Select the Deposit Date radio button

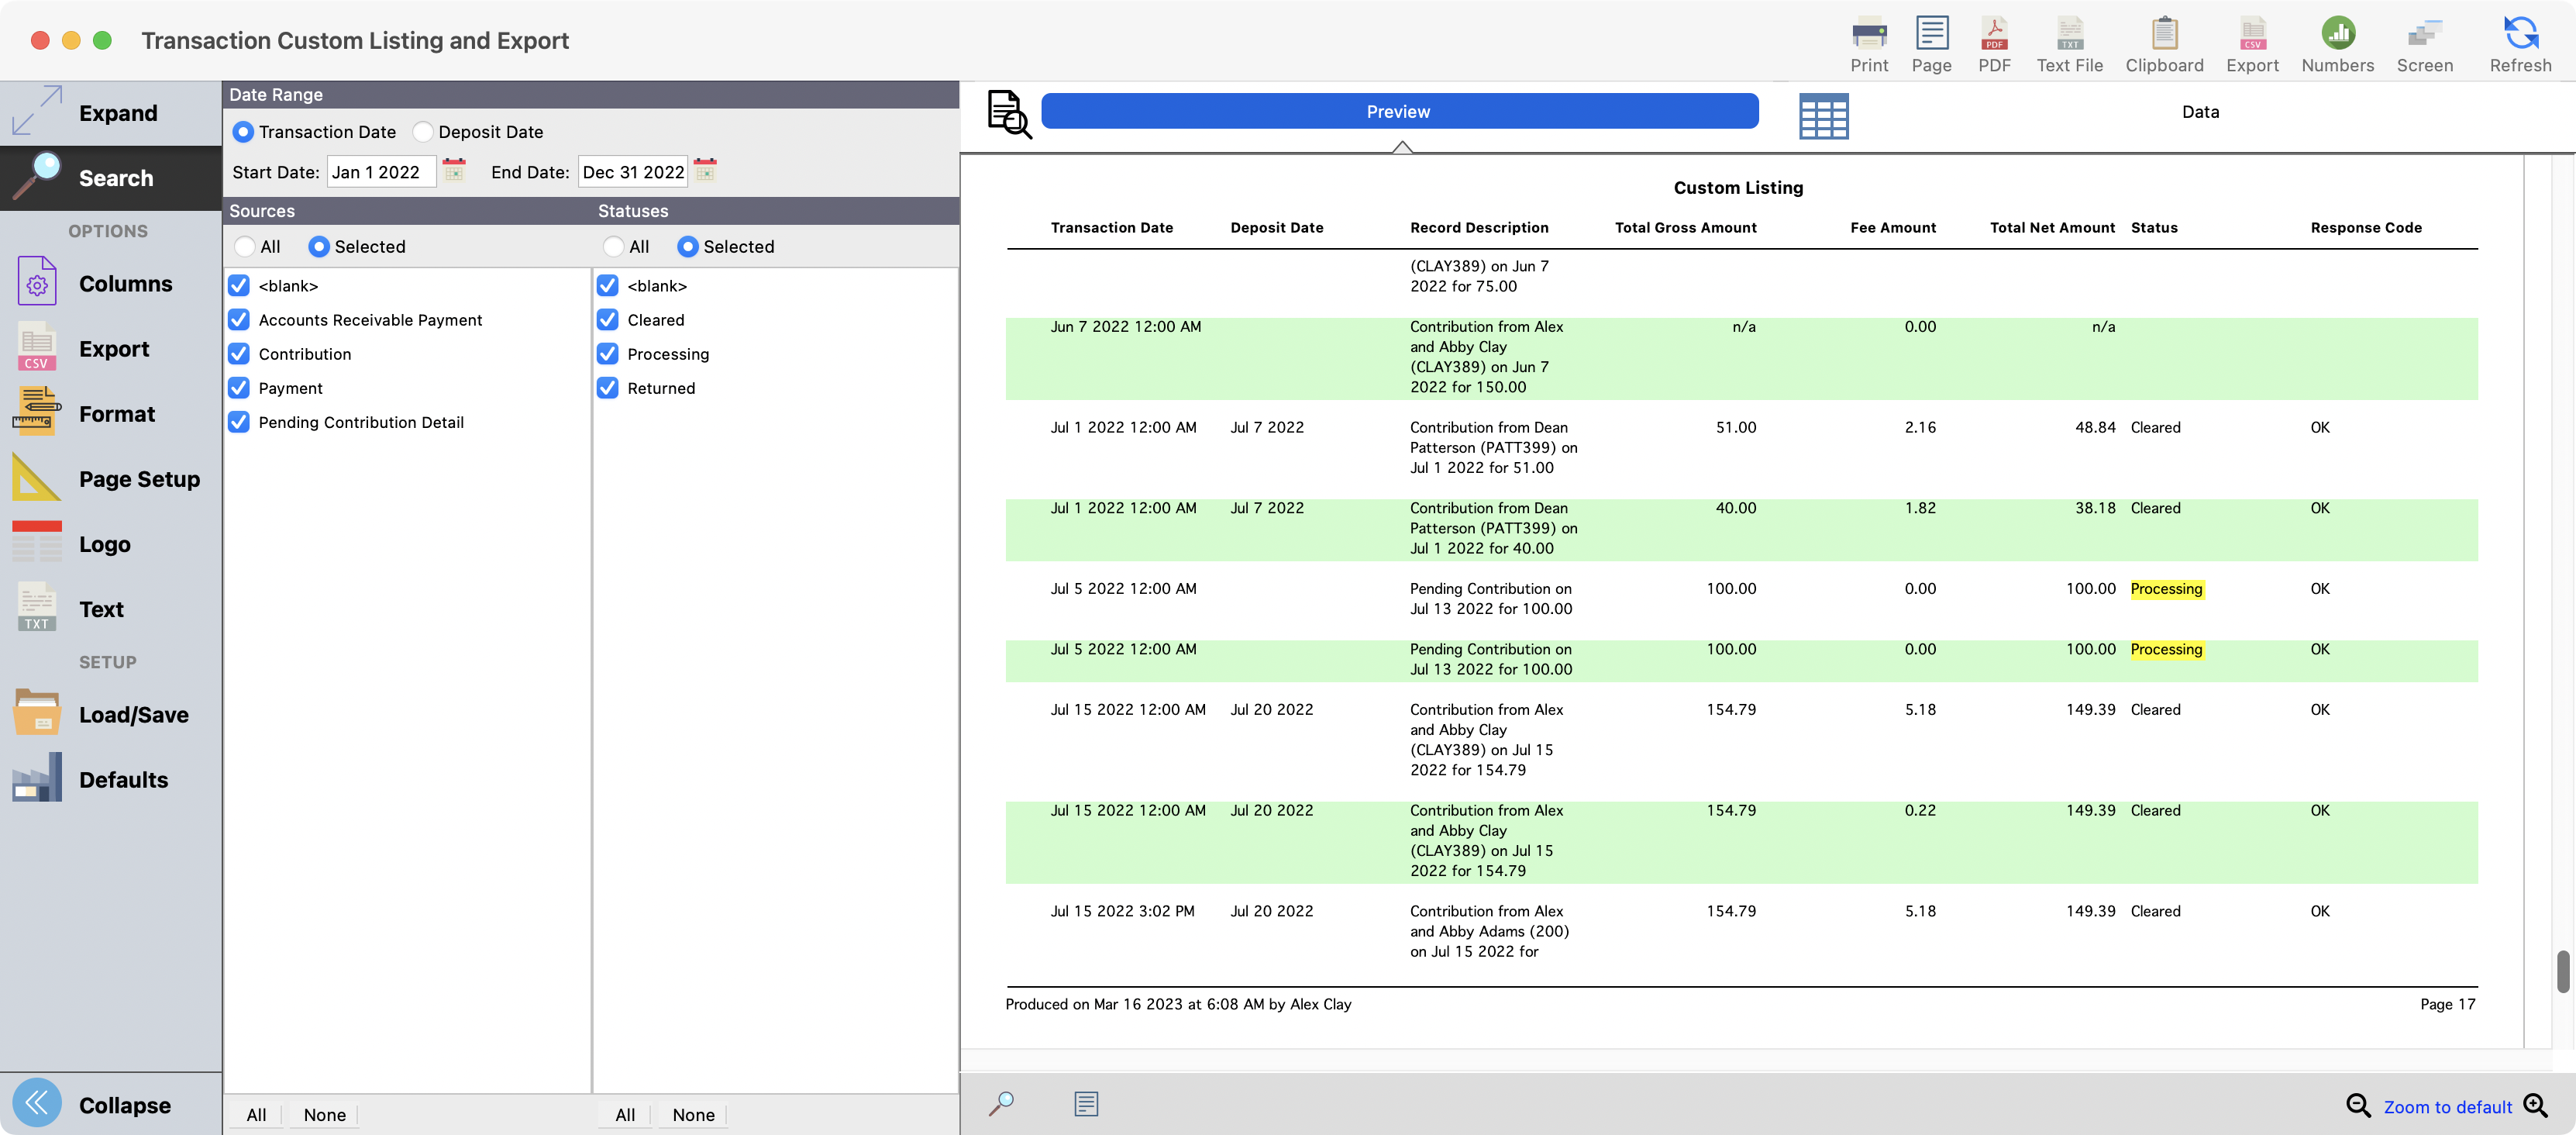424,132
